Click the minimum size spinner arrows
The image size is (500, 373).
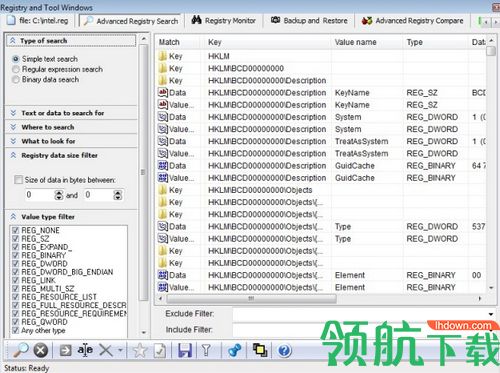pyautogui.click(x=59, y=195)
